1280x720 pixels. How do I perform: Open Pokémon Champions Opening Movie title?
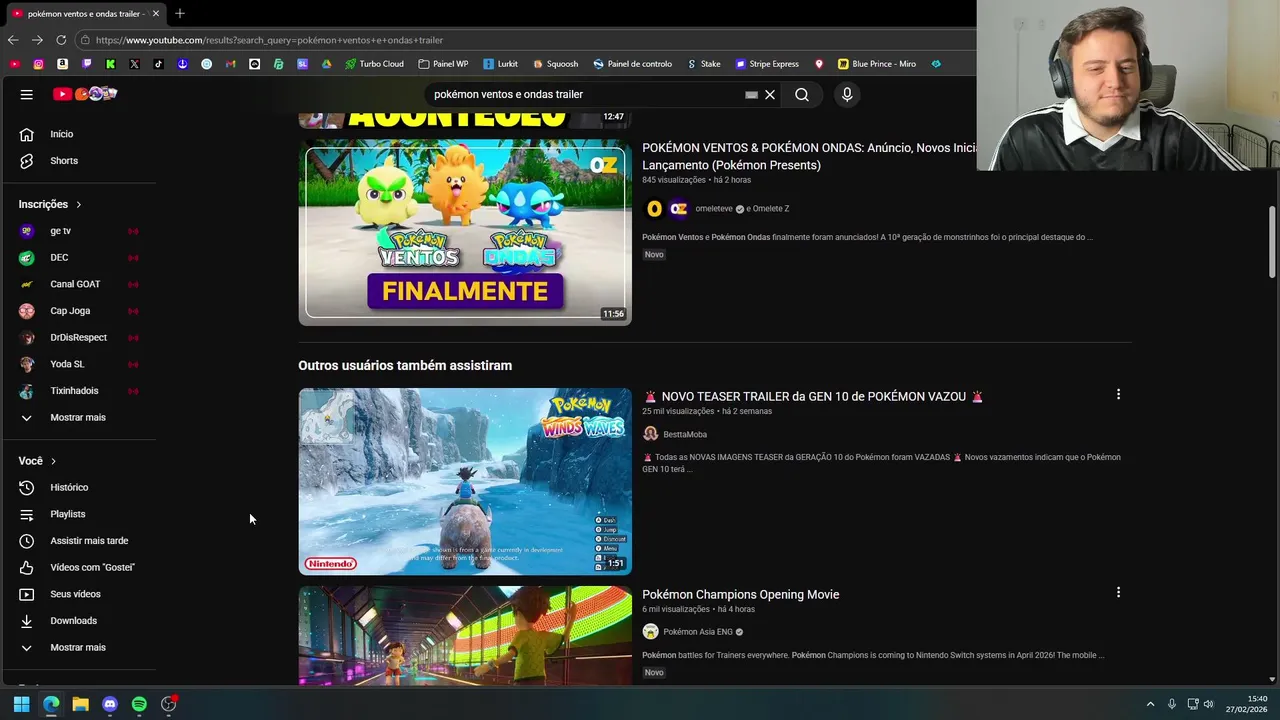click(x=740, y=594)
